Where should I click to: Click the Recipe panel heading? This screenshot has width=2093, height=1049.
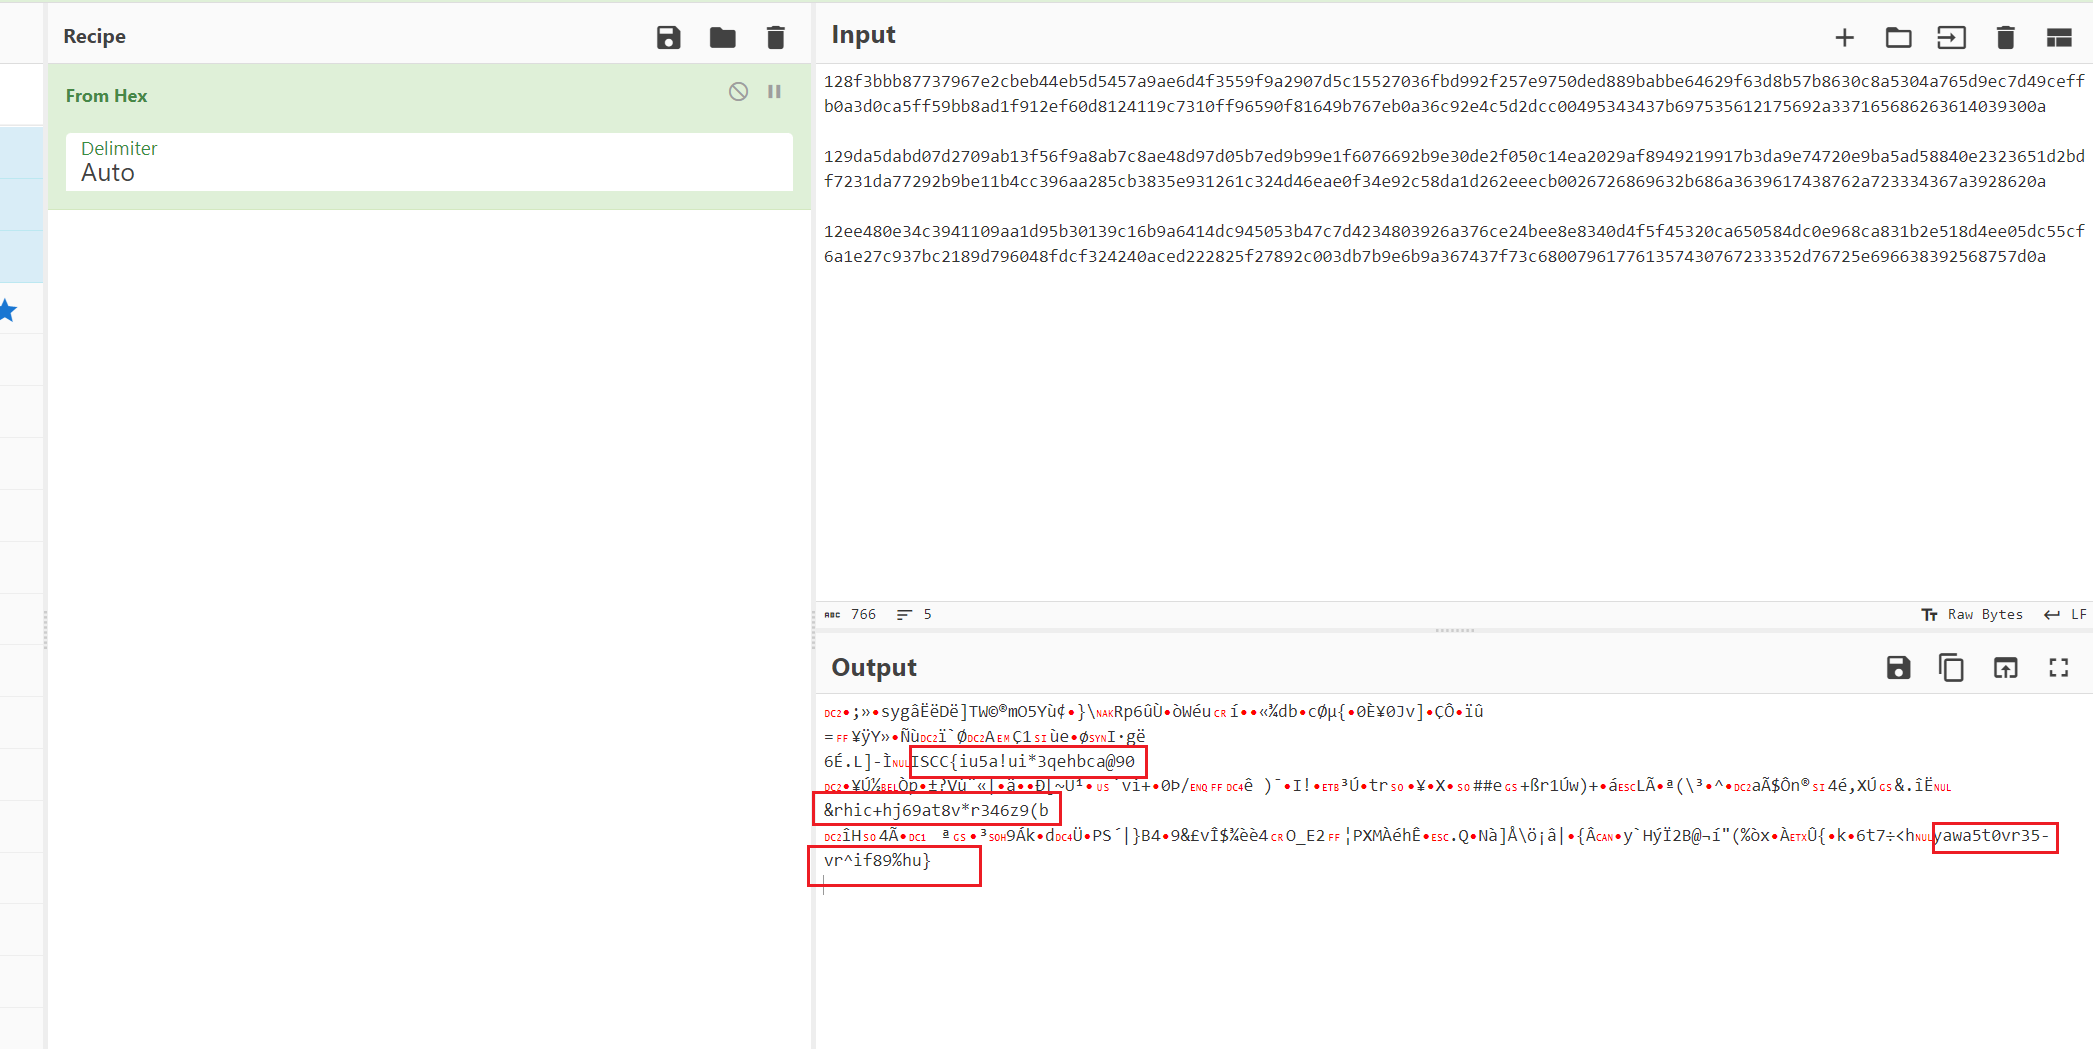(94, 36)
